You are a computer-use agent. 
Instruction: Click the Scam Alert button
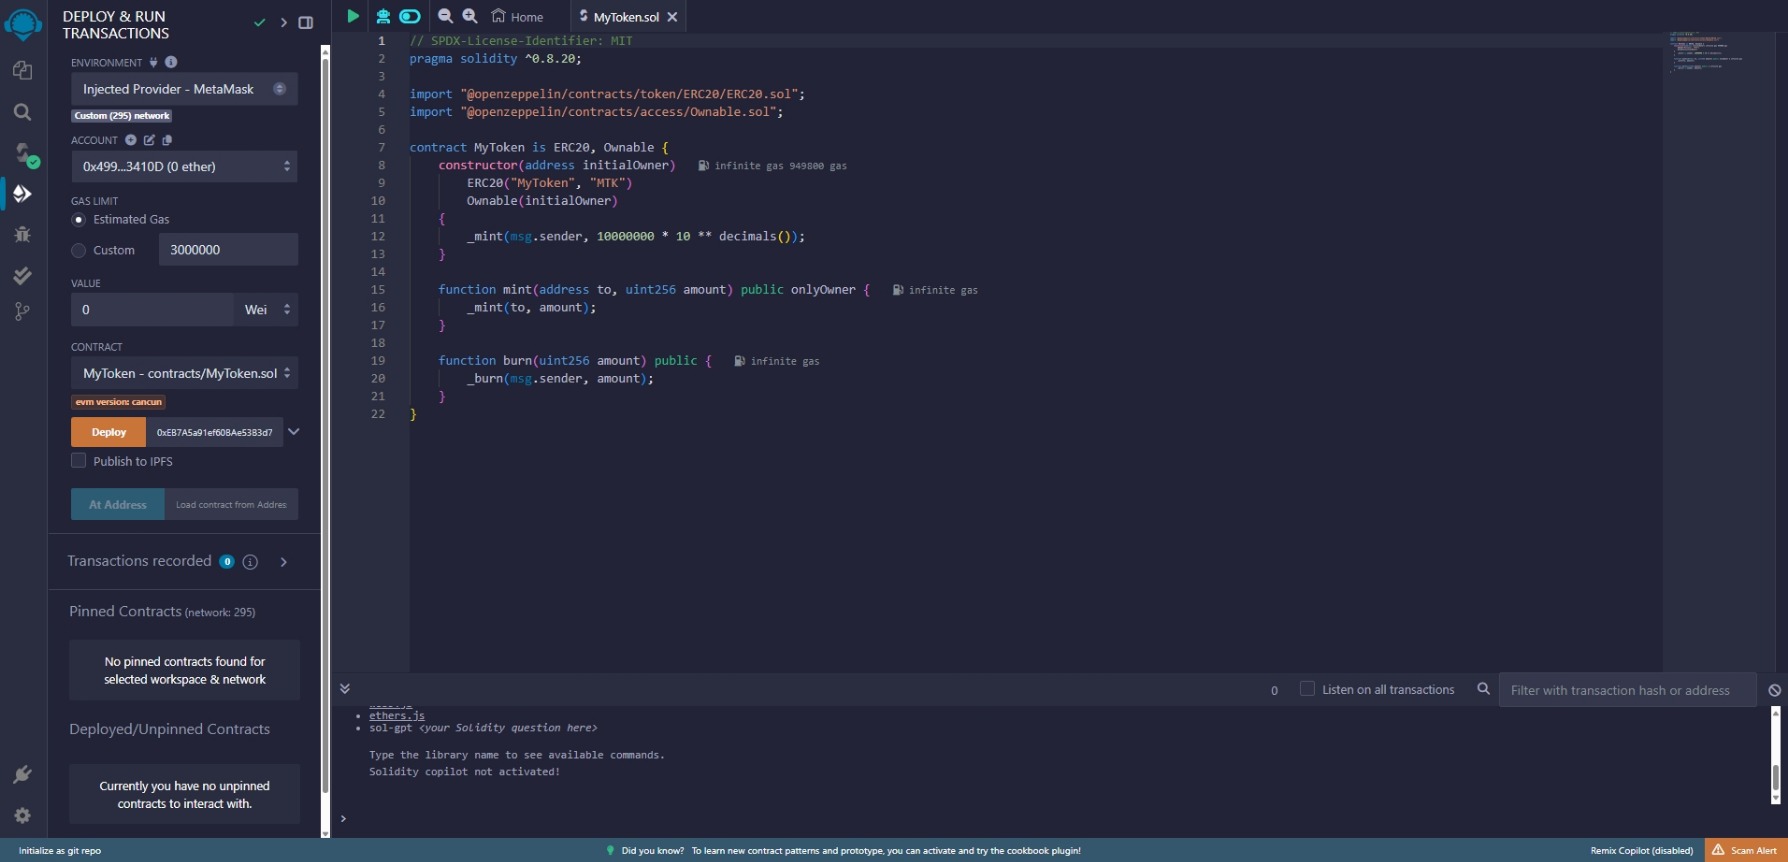(1745, 850)
